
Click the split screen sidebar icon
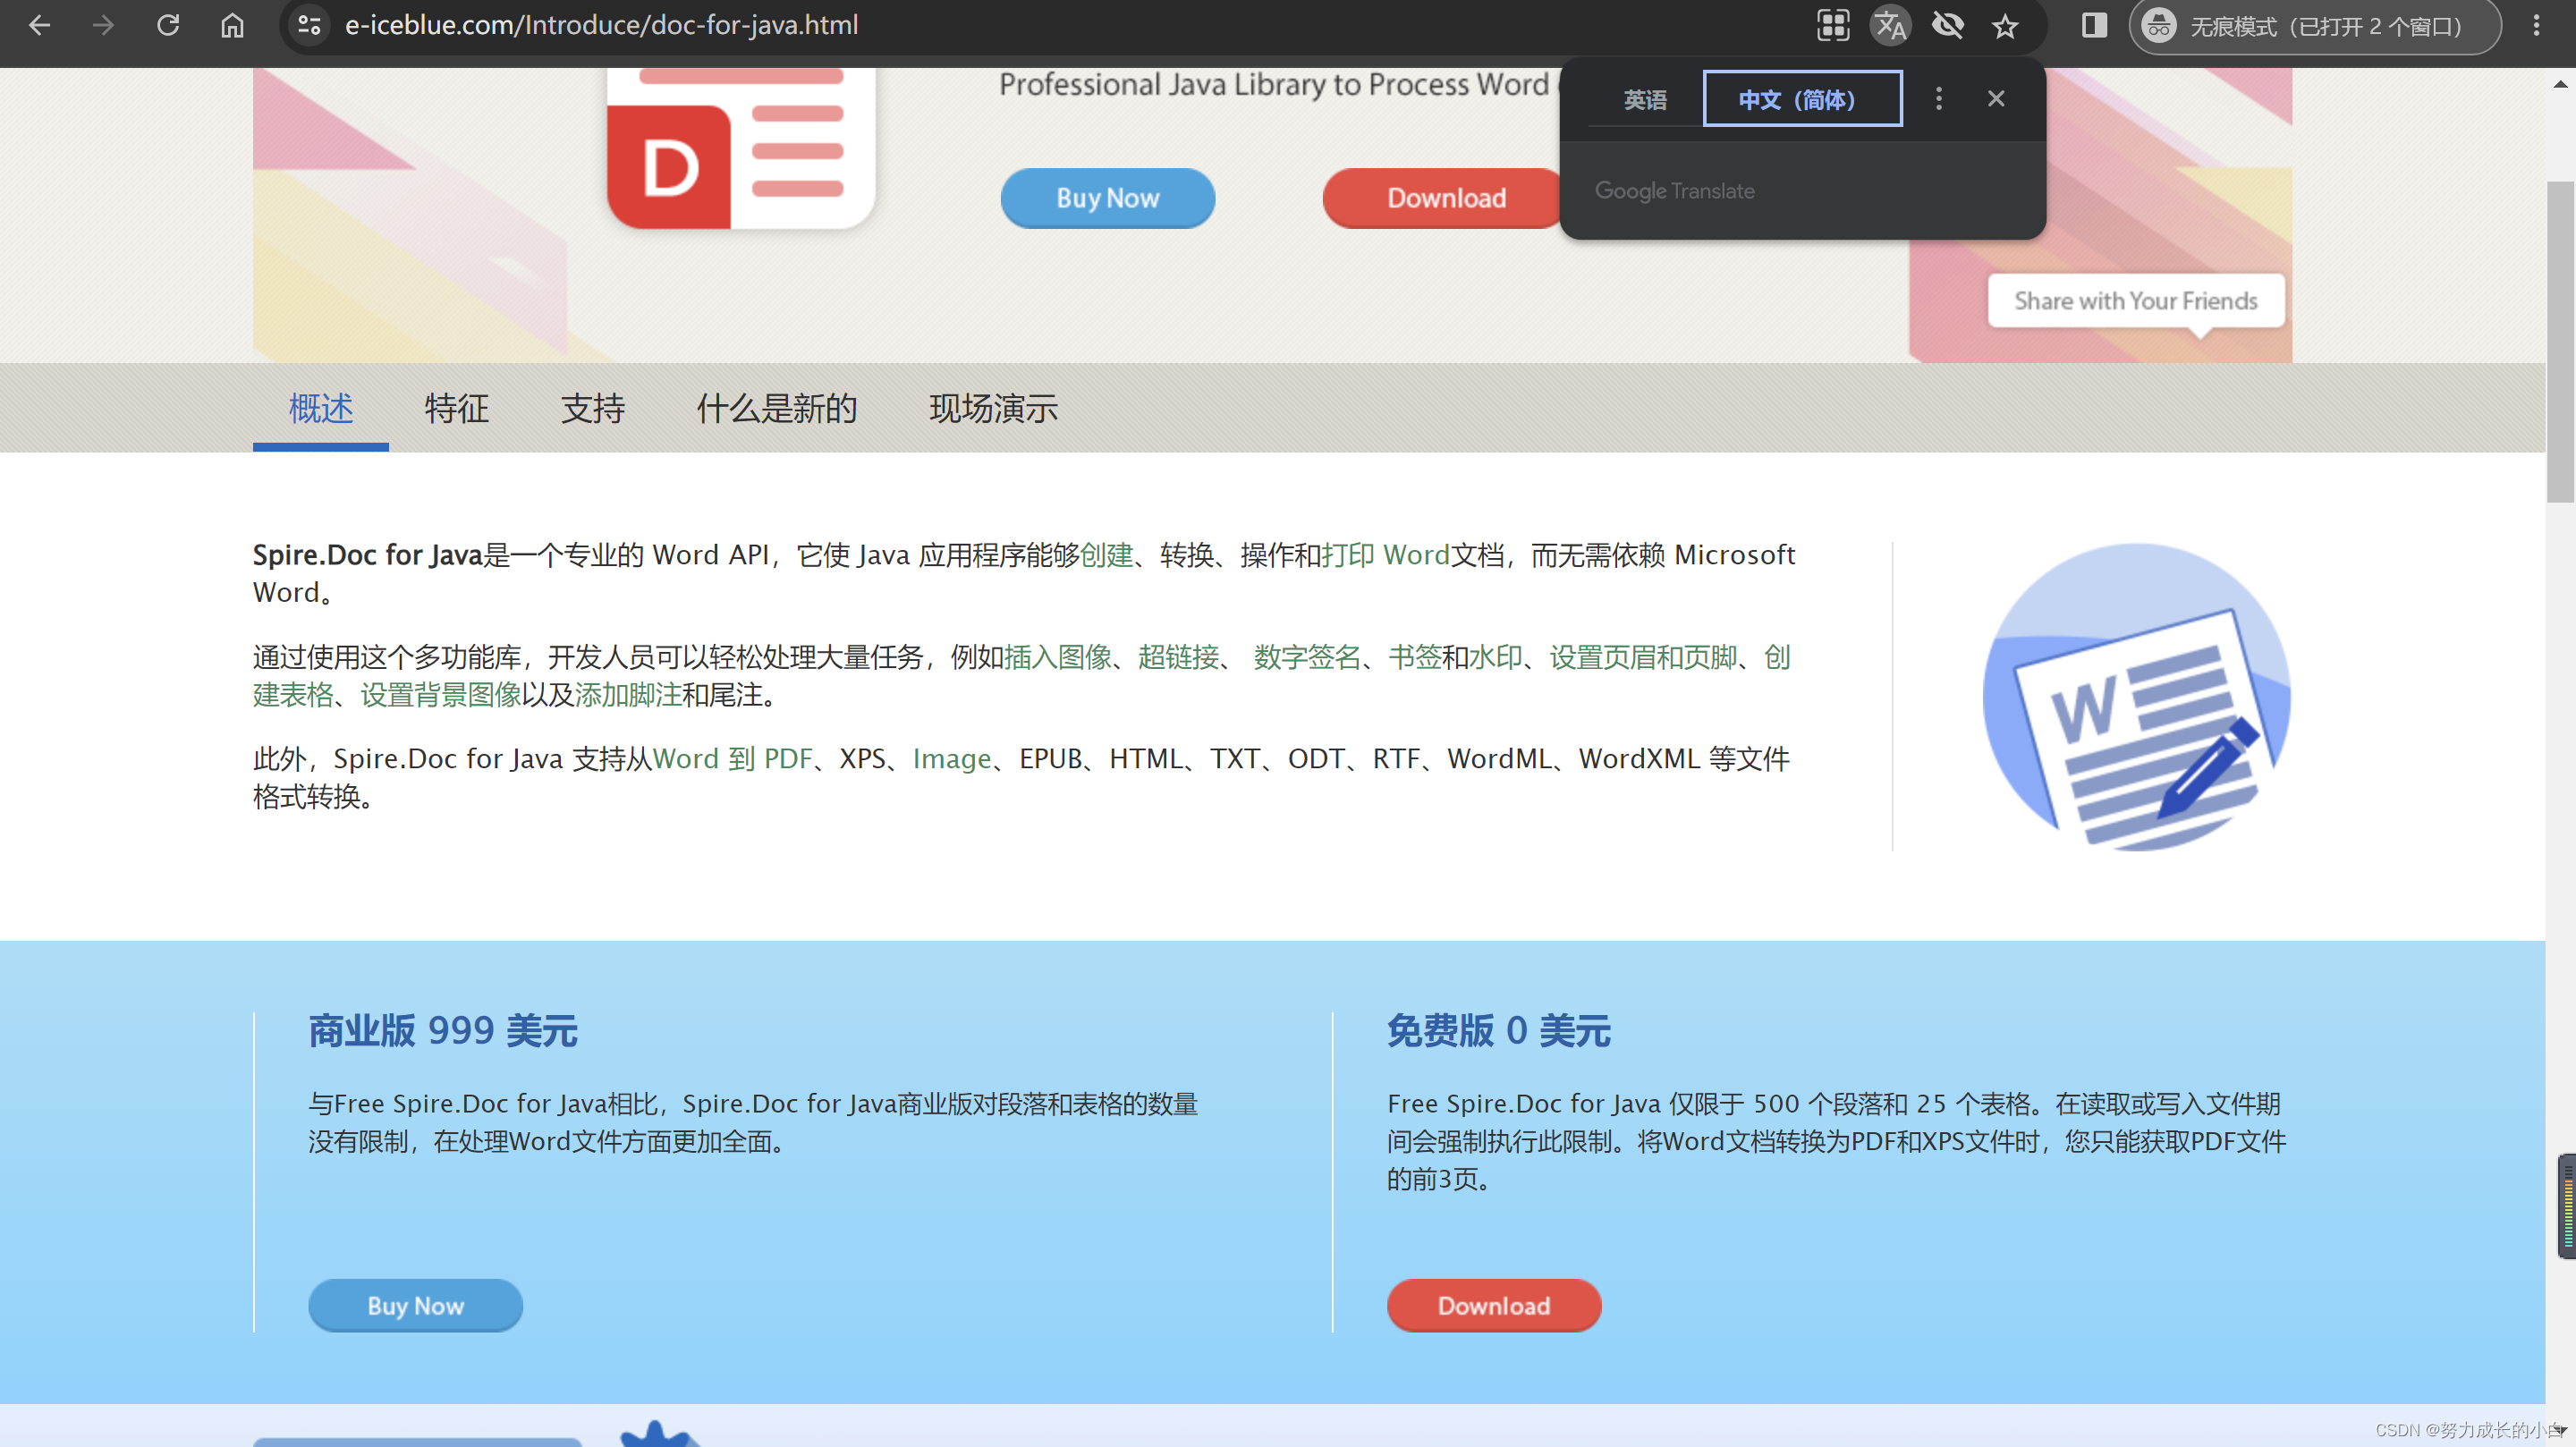pyautogui.click(x=2093, y=27)
